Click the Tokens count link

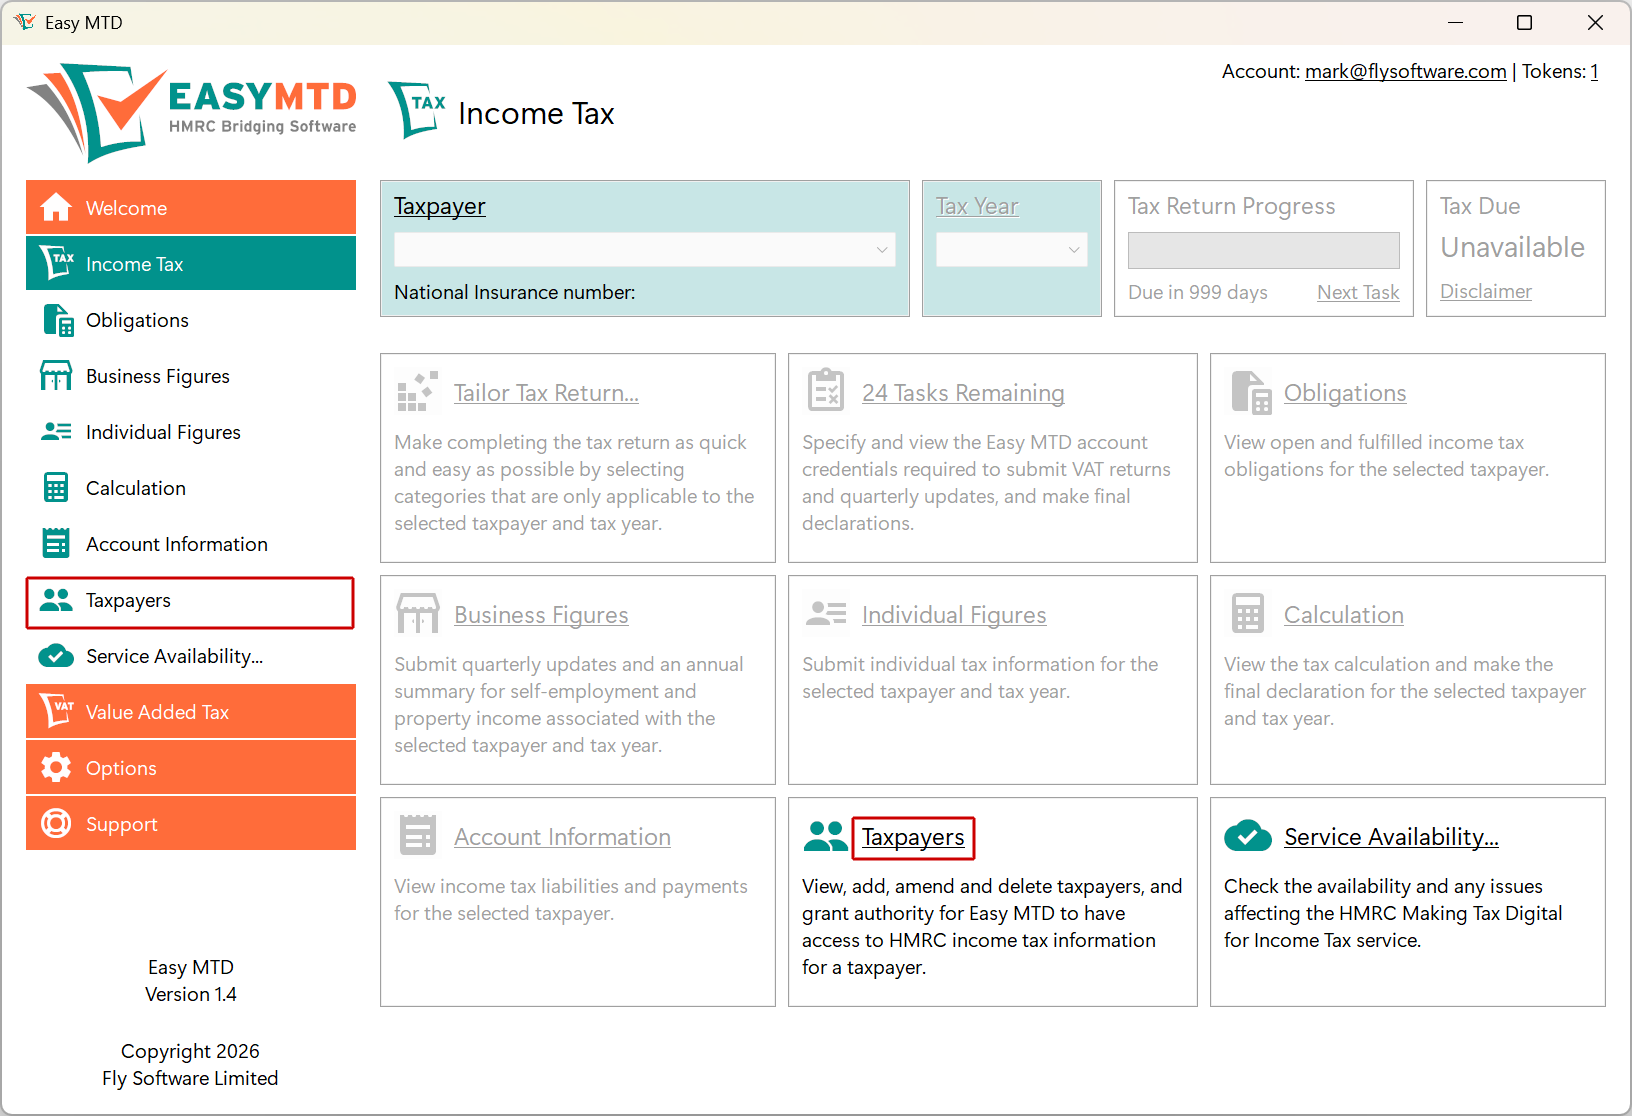click(1594, 71)
